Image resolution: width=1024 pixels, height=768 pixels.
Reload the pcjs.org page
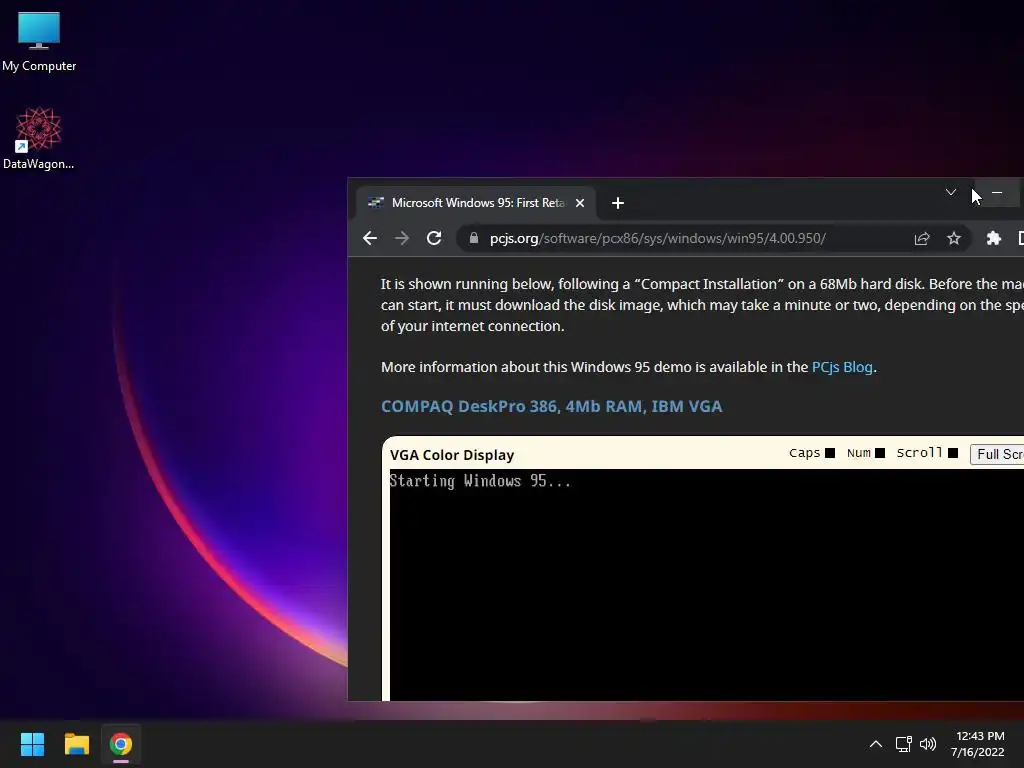coord(434,238)
